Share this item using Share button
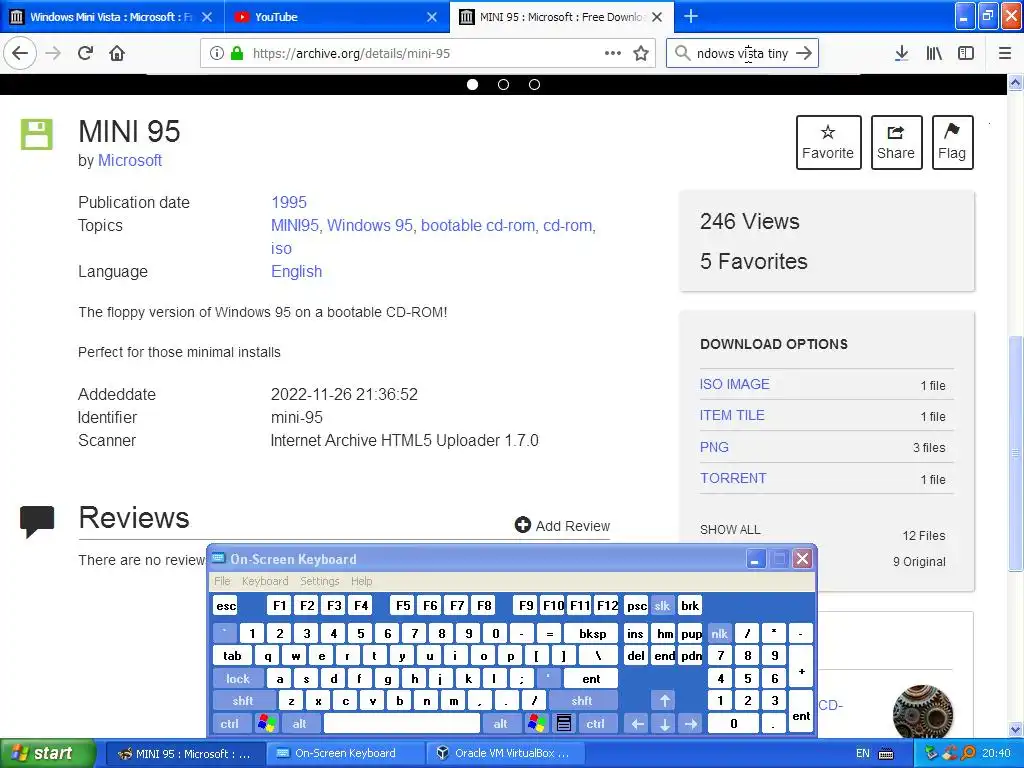This screenshot has width=1024, height=768. tap(896, 142)
